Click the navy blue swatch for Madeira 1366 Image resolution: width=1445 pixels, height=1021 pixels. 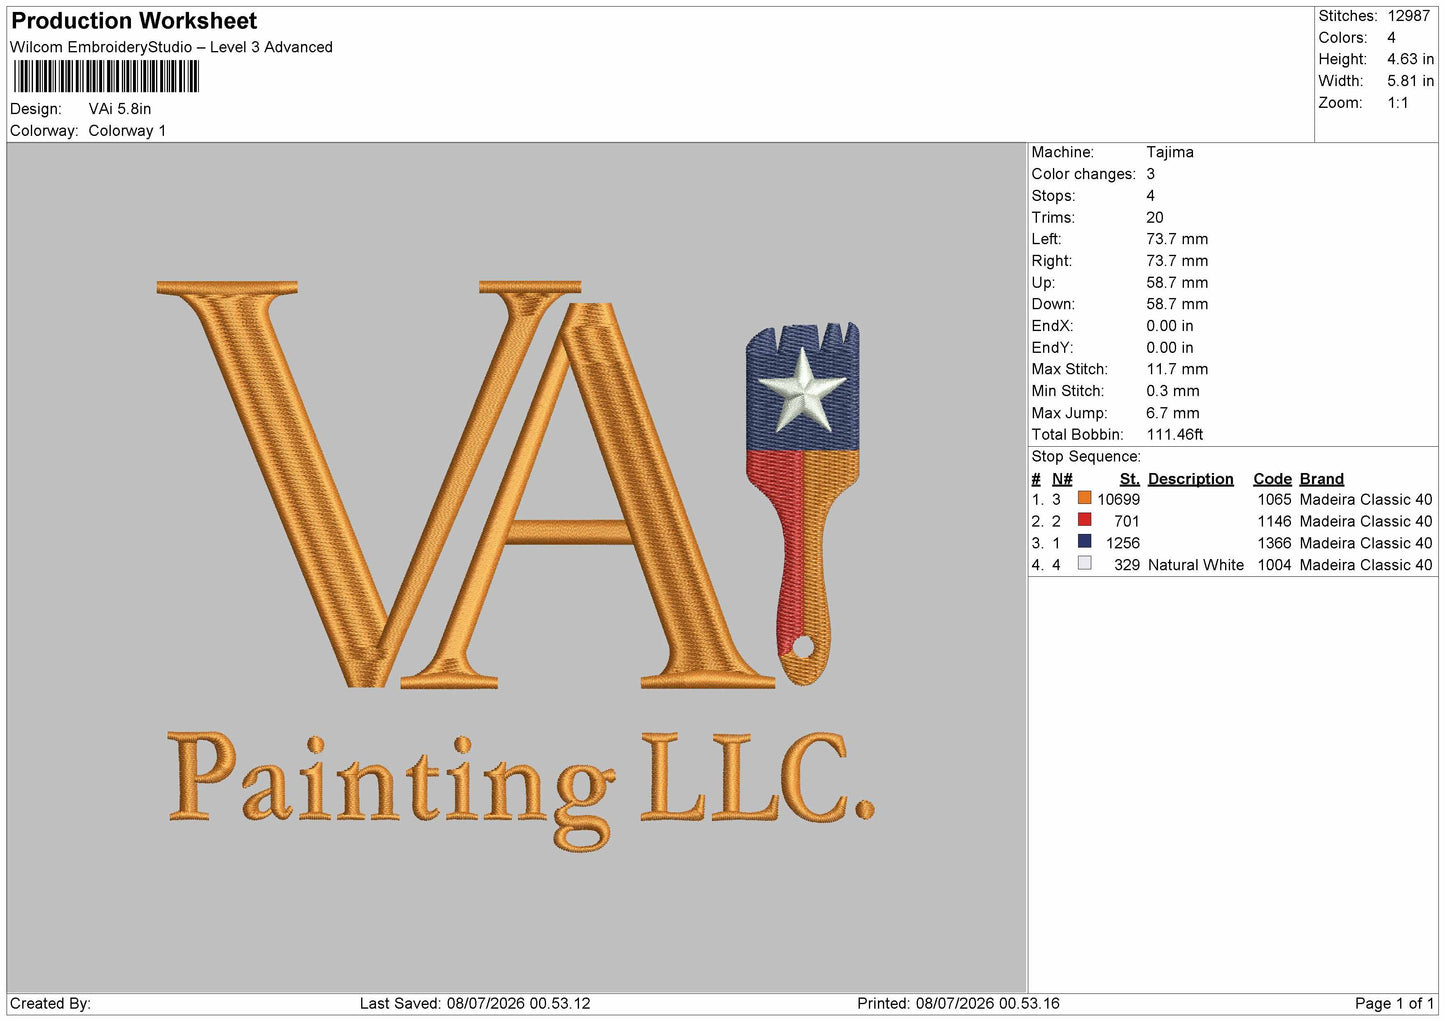(1084, 542)
